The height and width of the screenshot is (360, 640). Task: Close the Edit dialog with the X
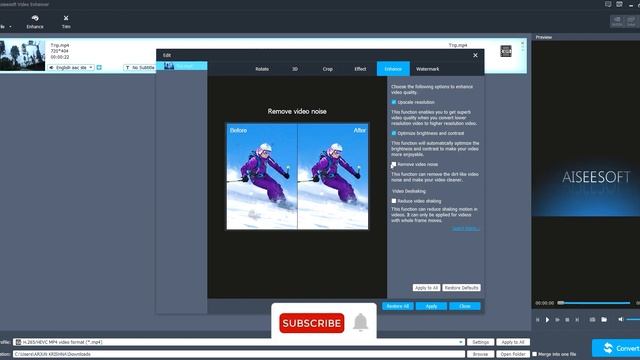[x=475, y=55]
